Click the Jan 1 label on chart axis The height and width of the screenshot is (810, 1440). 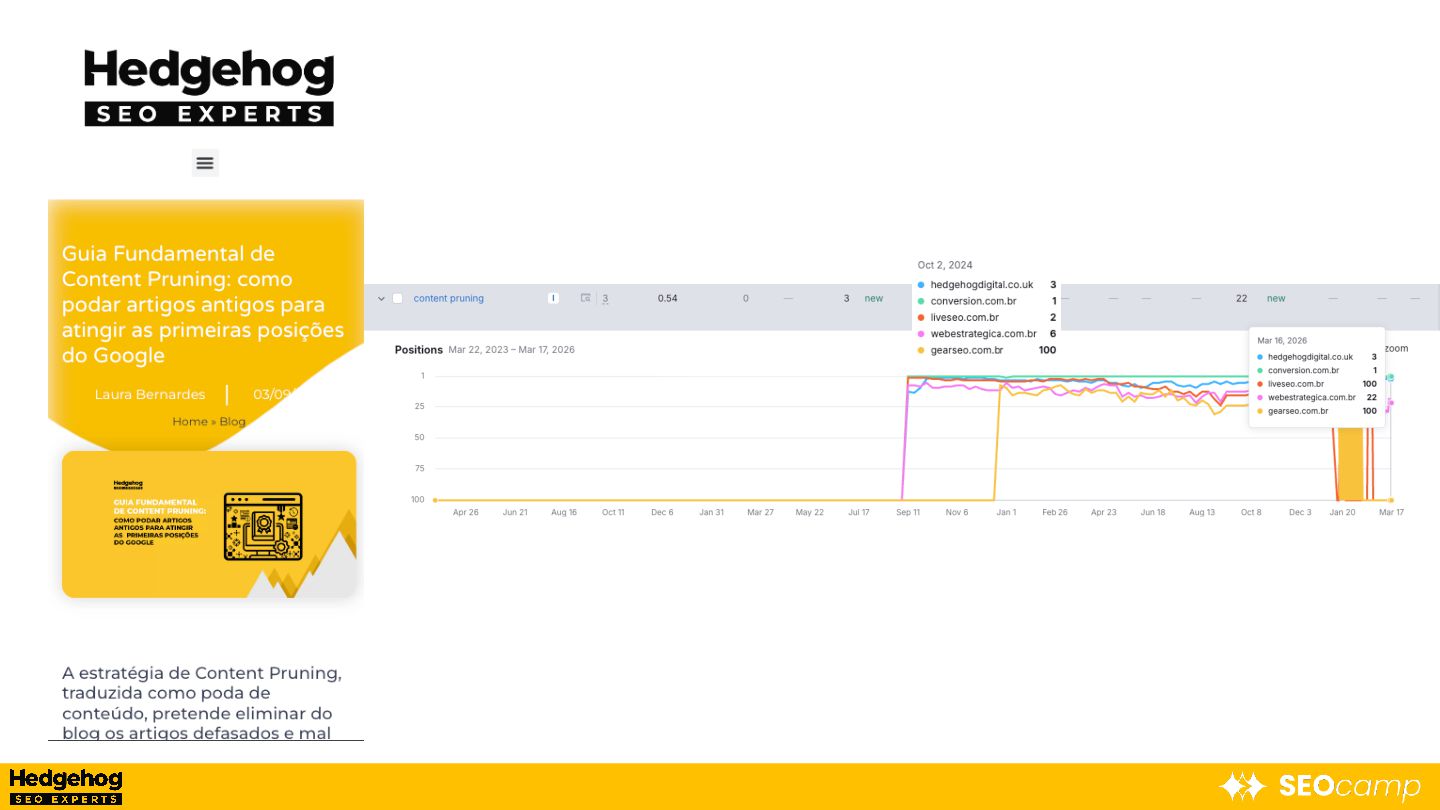click(1006, 512)
